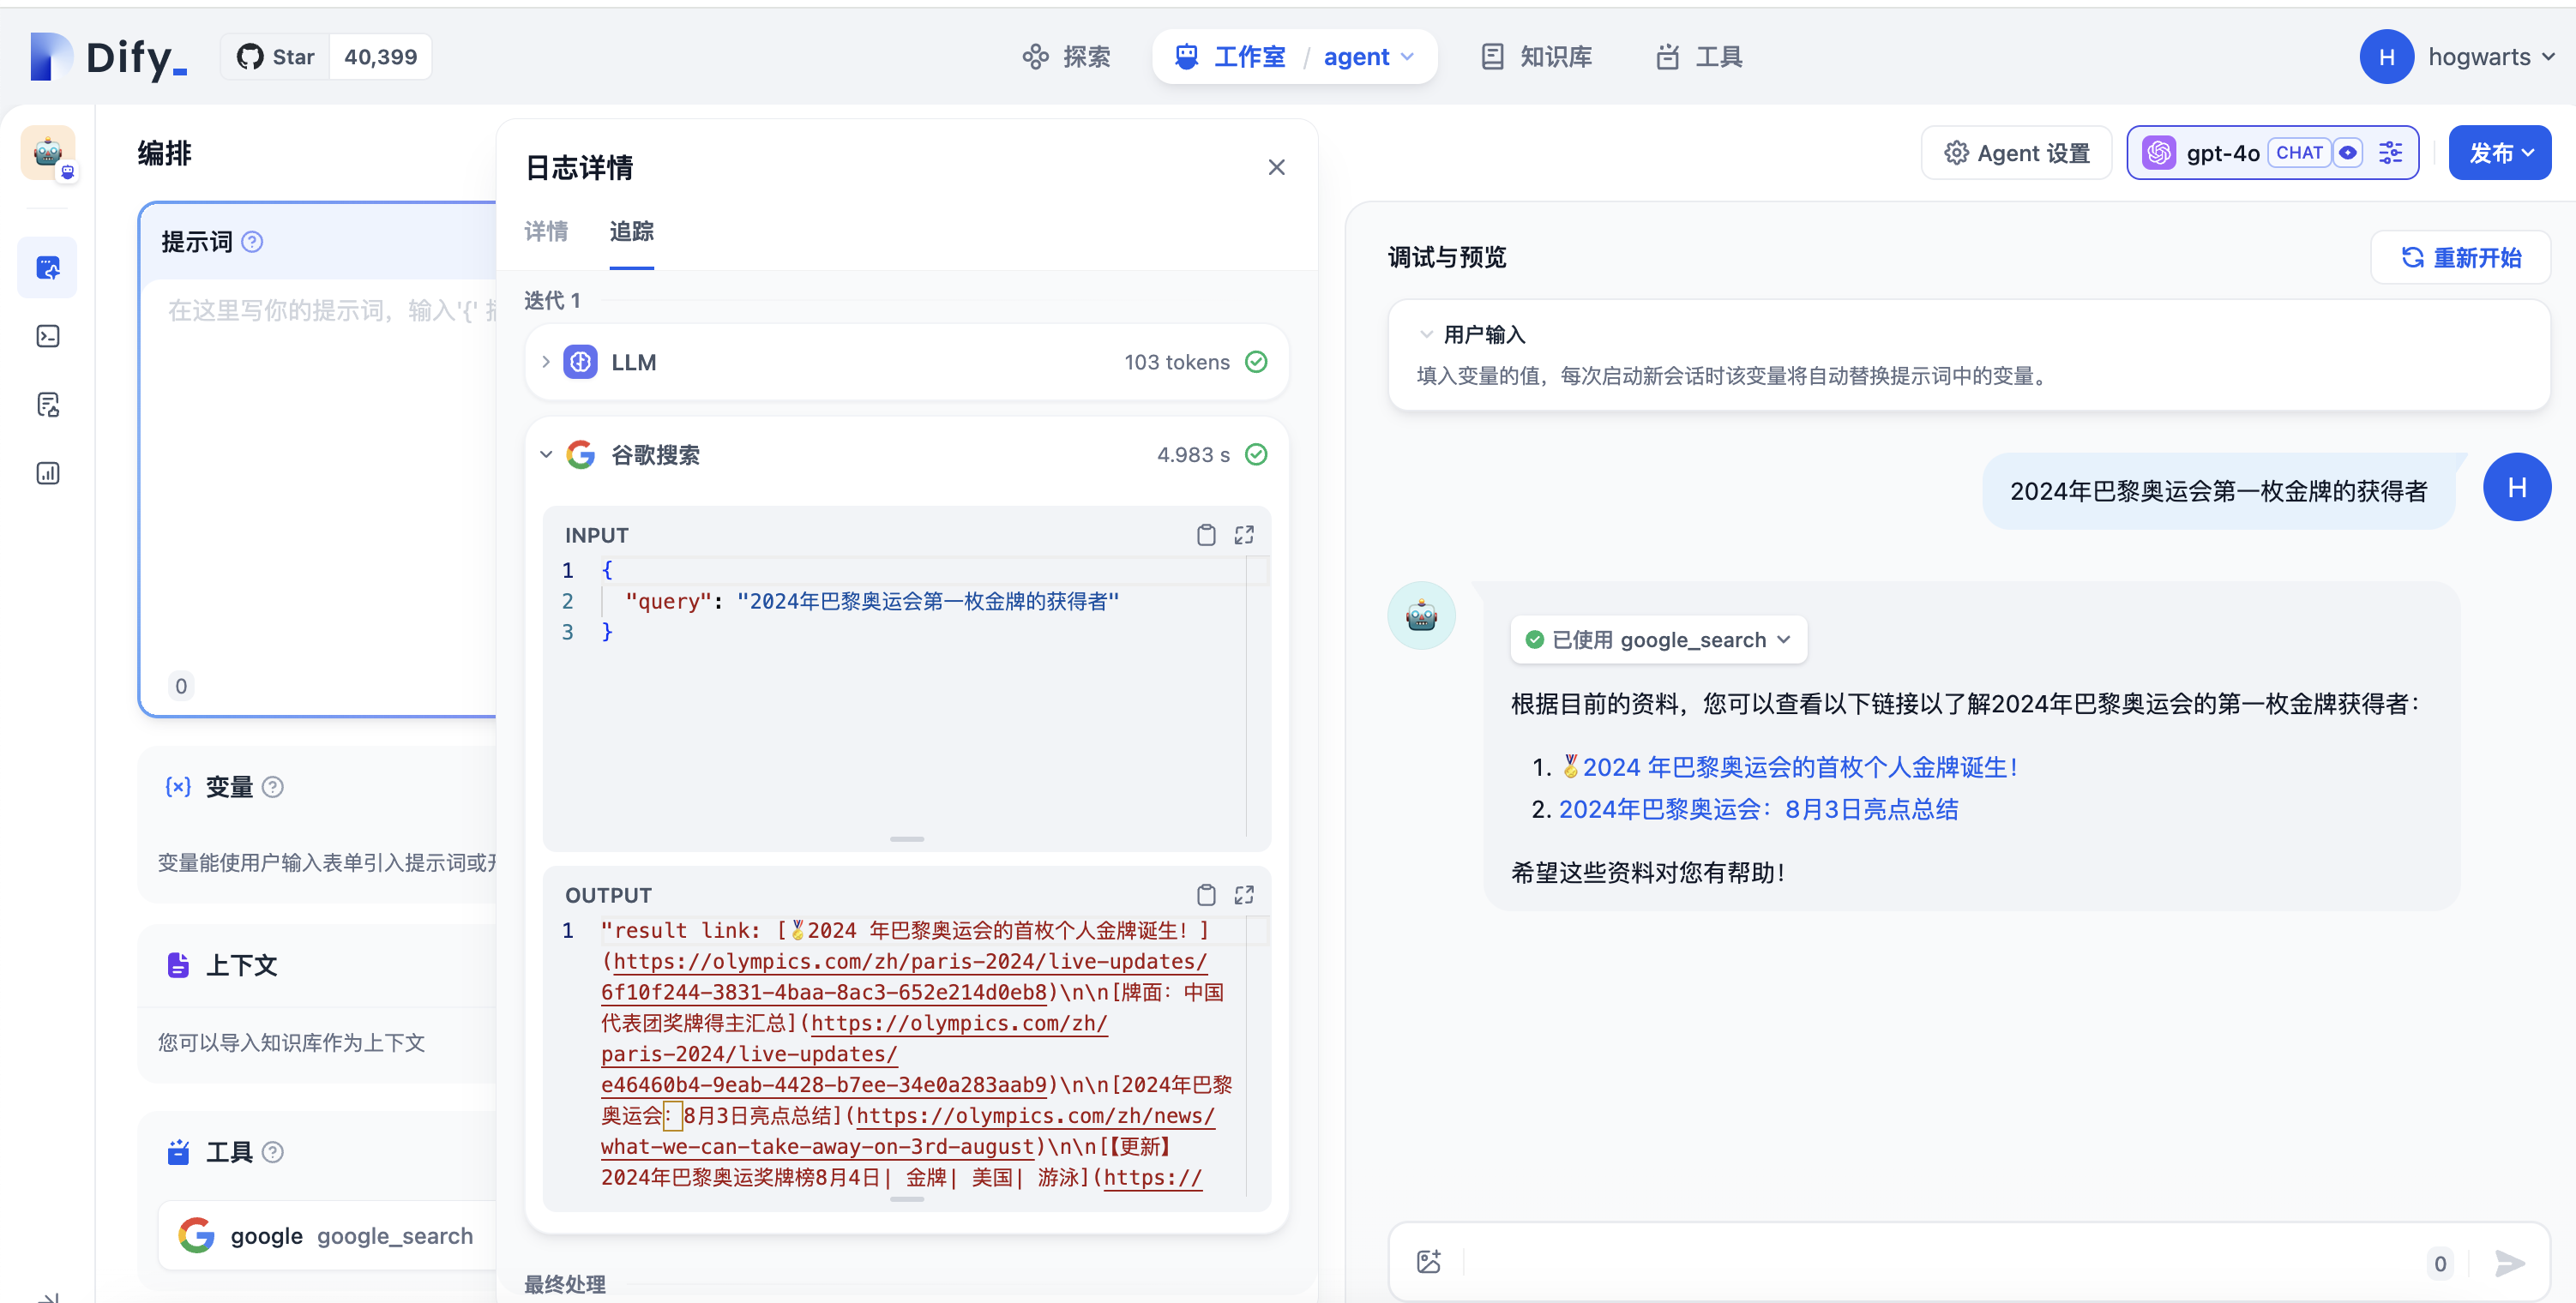Expand the agent dropdown in top navigation
2576x1303 pixels.
pos(1408,57)
